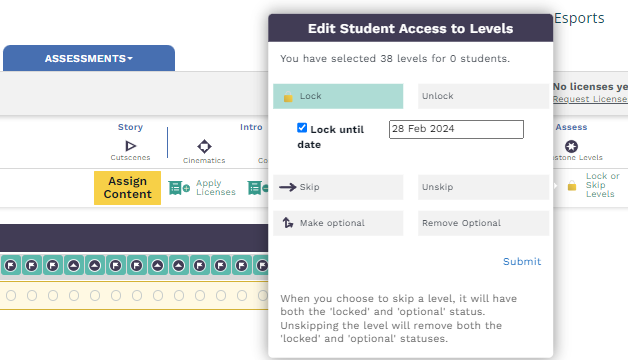The width and height of the screenshot is (628, 360).
Task: Open the Request License link
Action: 590,99
